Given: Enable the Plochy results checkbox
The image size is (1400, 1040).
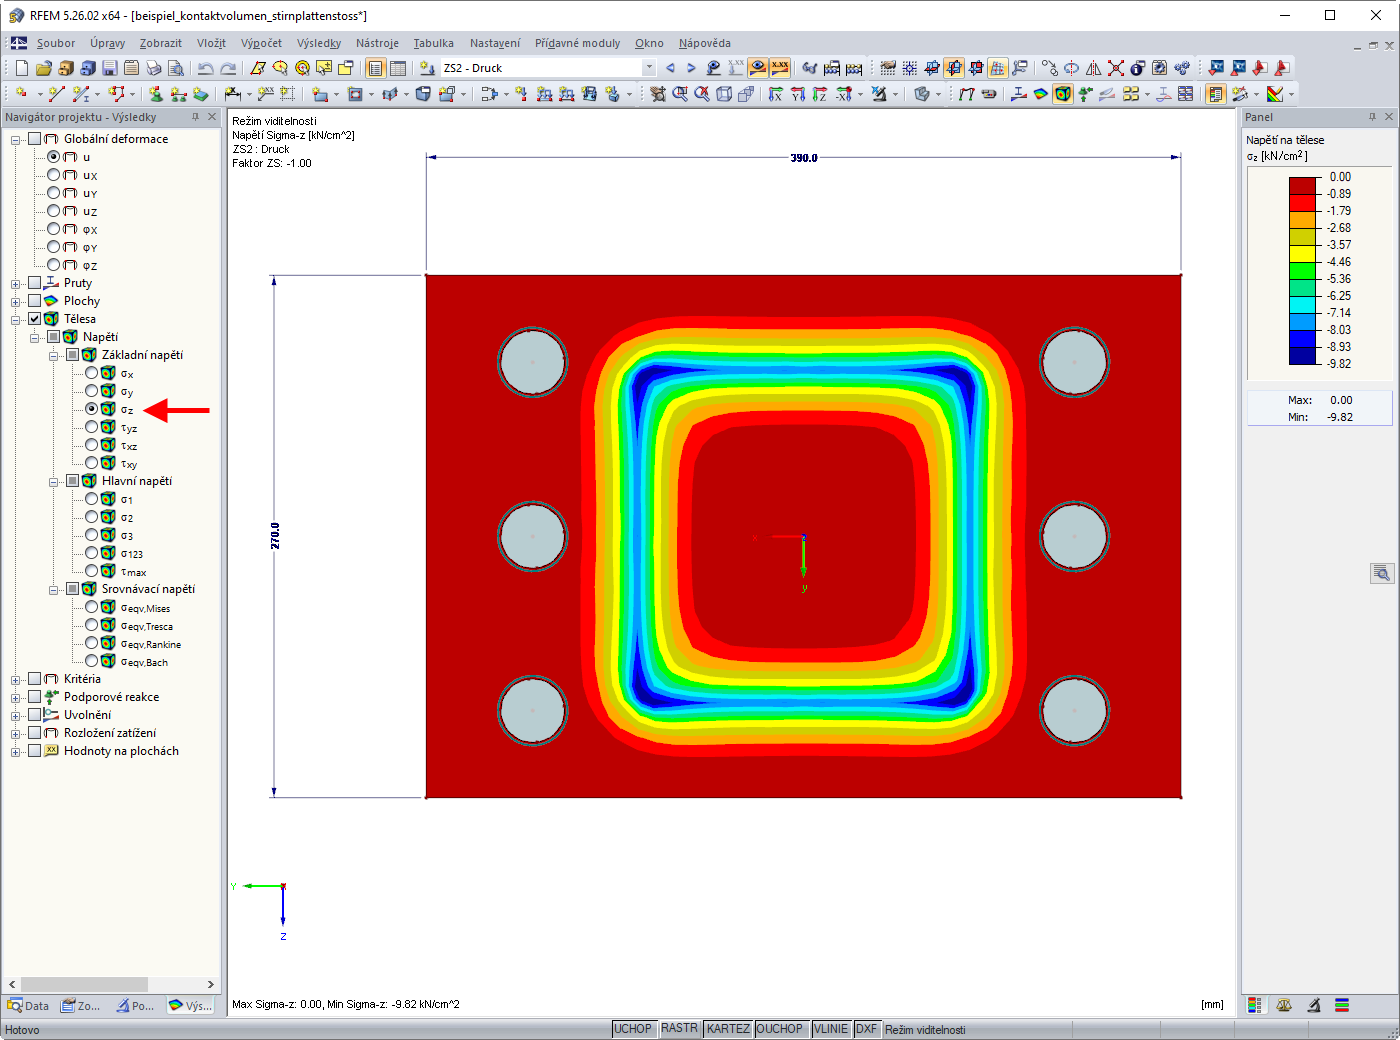Looking at the screenshot, I should (35, 301).
